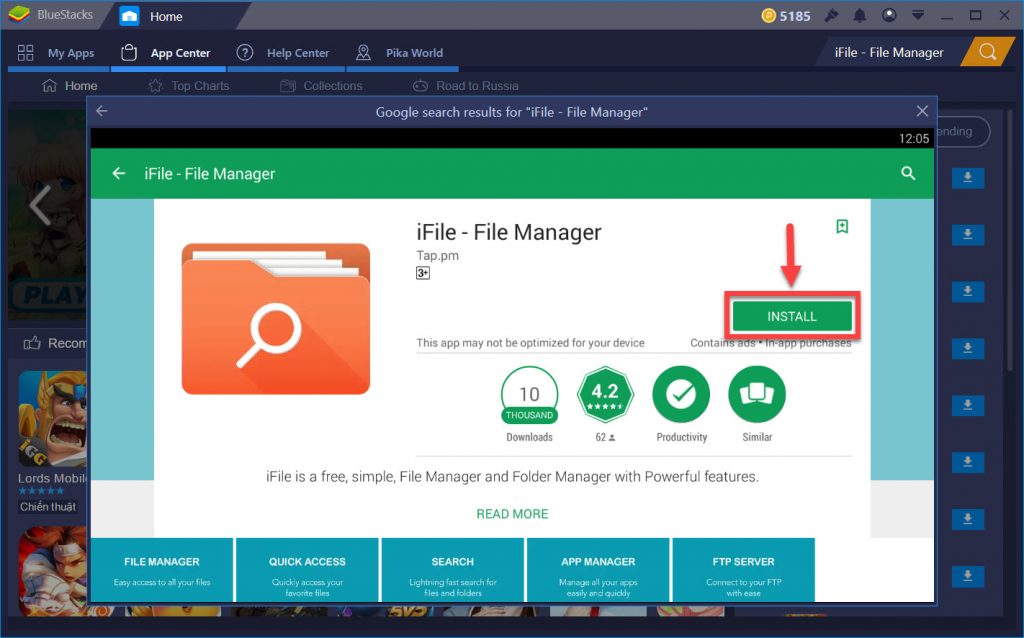Click the app description text about iFile
Viewport: 1024px width, 638px height.
[x=512, y=477]
